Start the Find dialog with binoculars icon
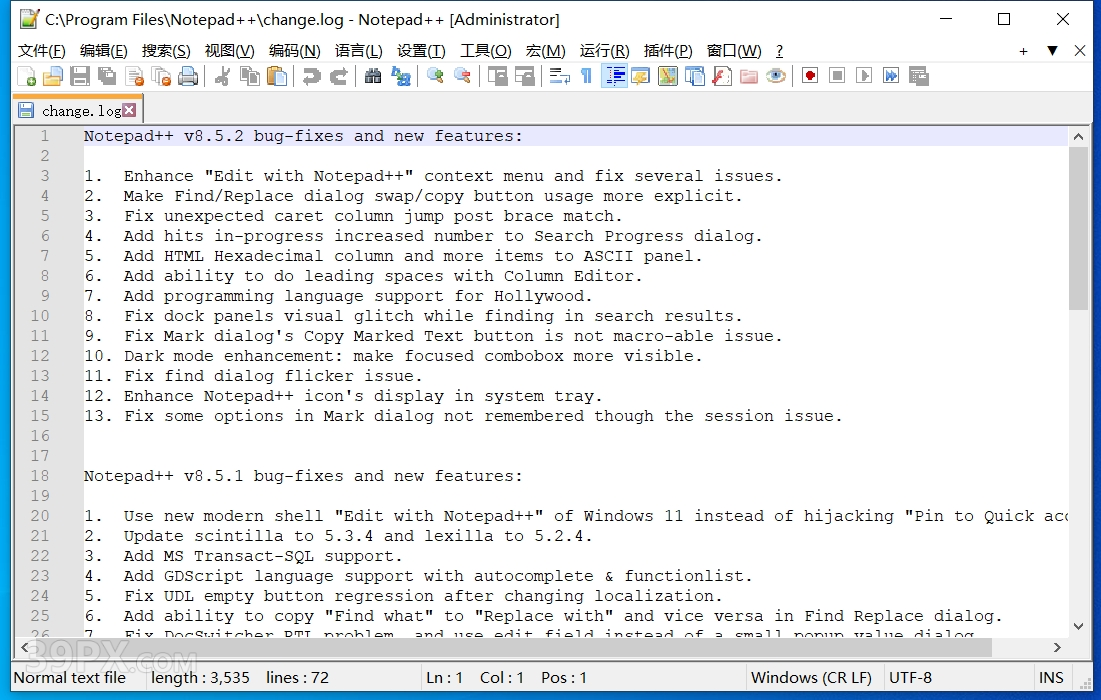Viewport: 1101px width, 700px height. (371, 76)
